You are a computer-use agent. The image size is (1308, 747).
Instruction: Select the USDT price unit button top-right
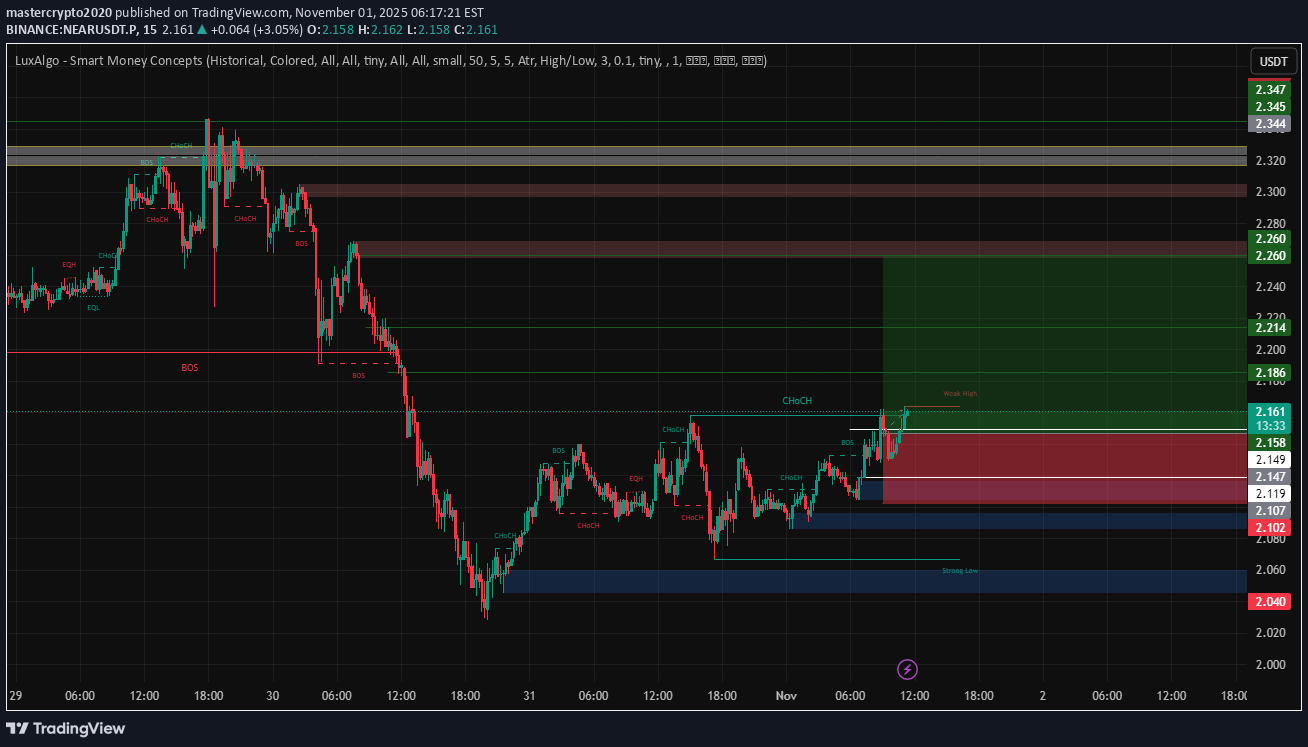[1273, 61]
